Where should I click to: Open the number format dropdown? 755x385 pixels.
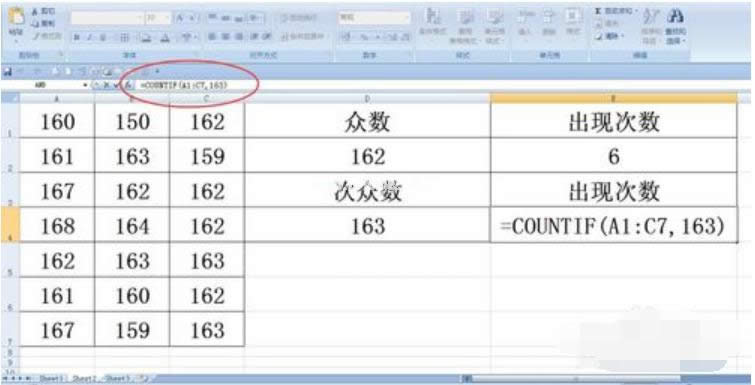(x=407, y=18)
